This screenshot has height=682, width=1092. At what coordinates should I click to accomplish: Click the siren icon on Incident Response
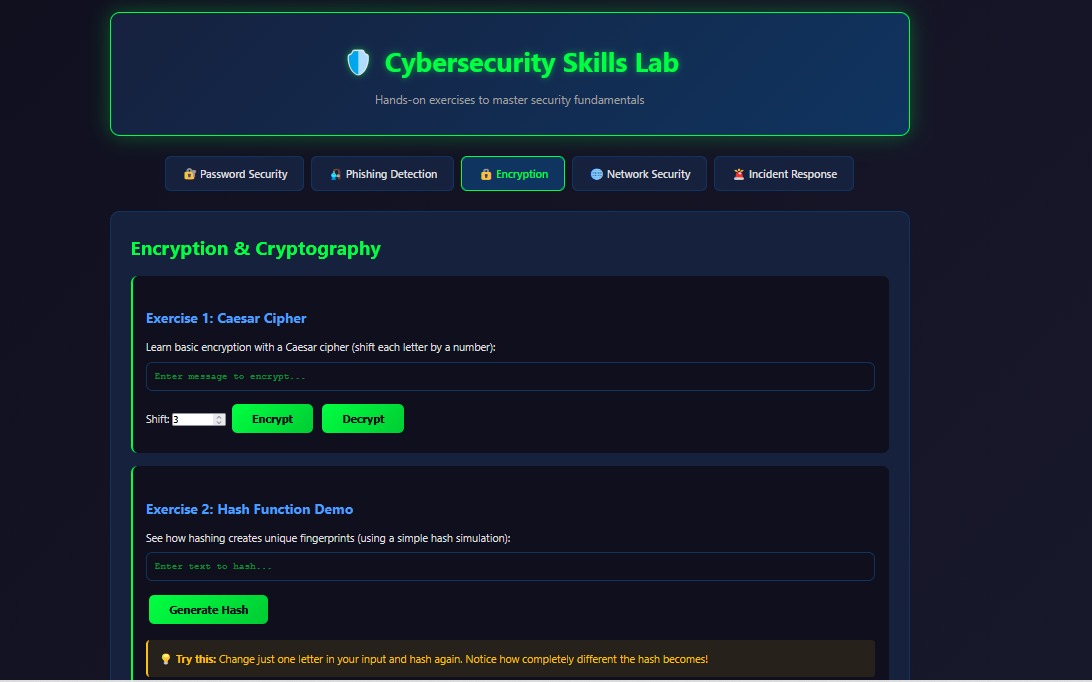pos(739,174)
